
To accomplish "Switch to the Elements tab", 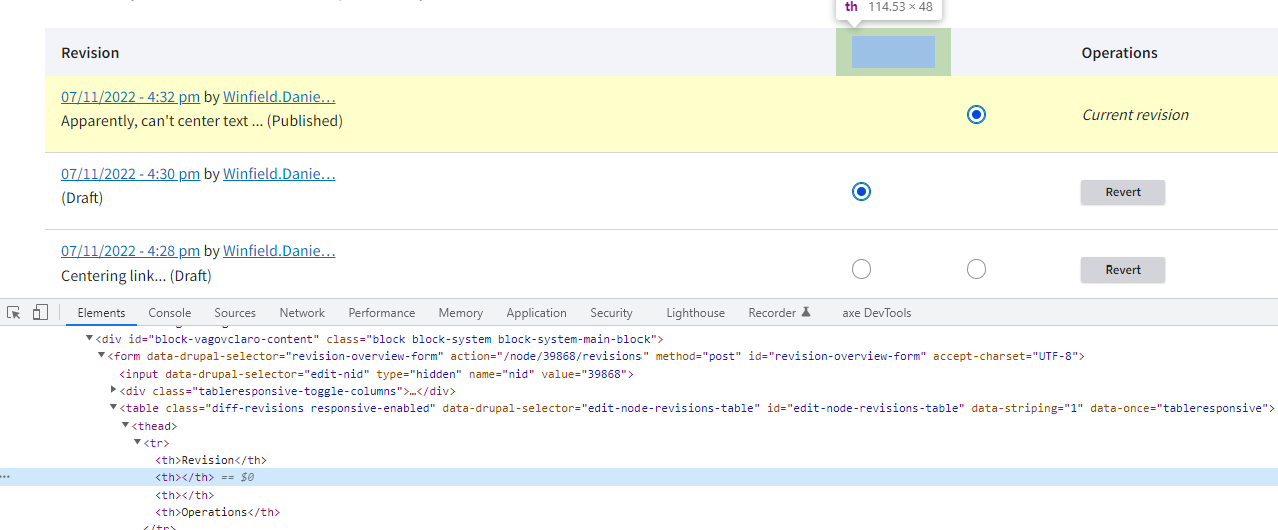I will pyautogui.click(x=101, y=313).
